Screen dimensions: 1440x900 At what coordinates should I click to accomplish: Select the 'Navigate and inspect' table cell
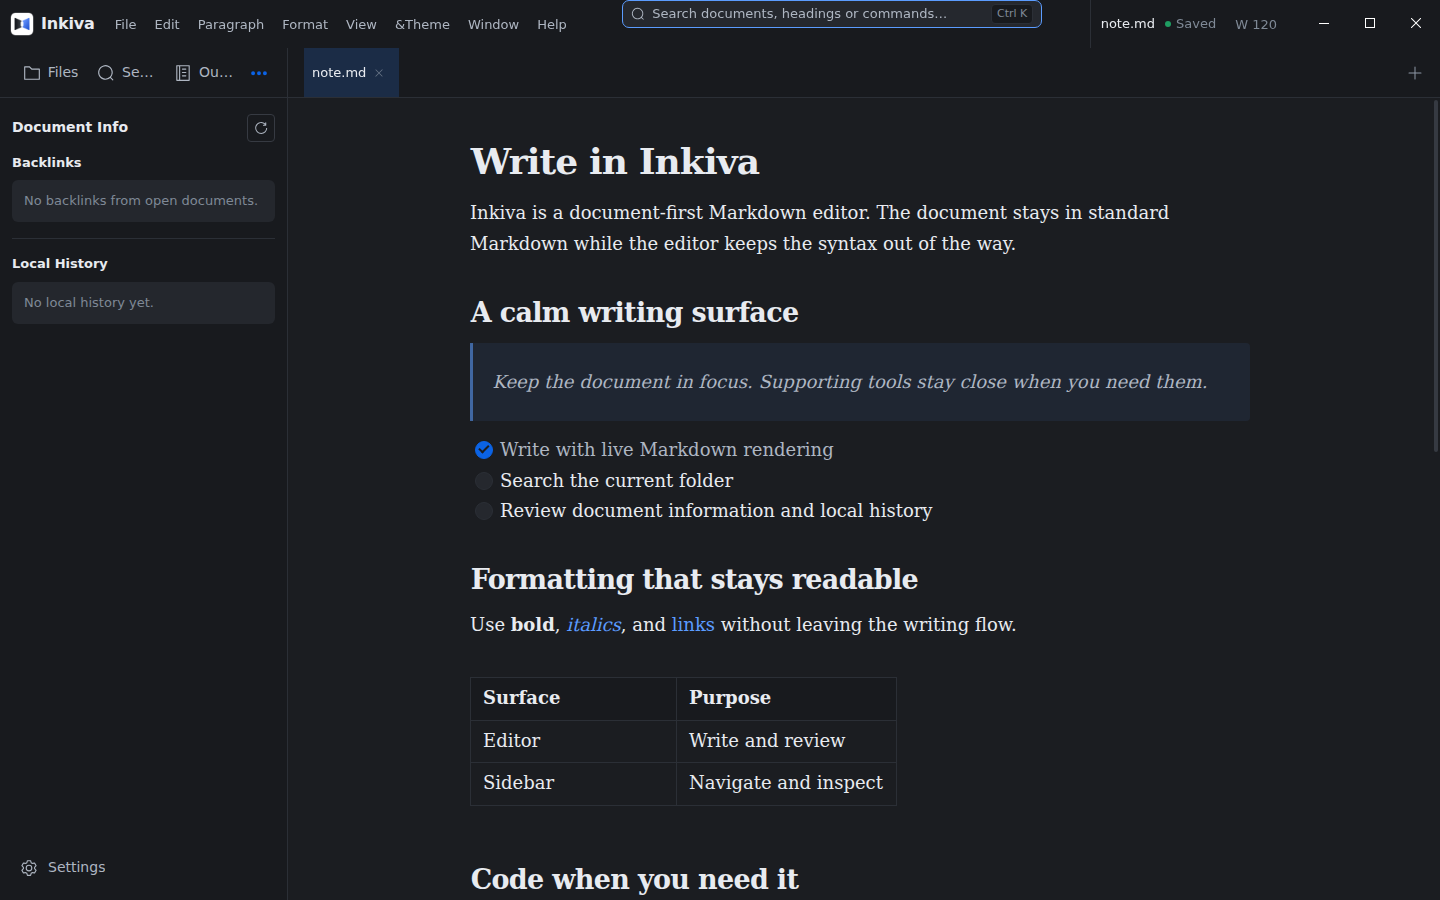(x=786, y=784)
